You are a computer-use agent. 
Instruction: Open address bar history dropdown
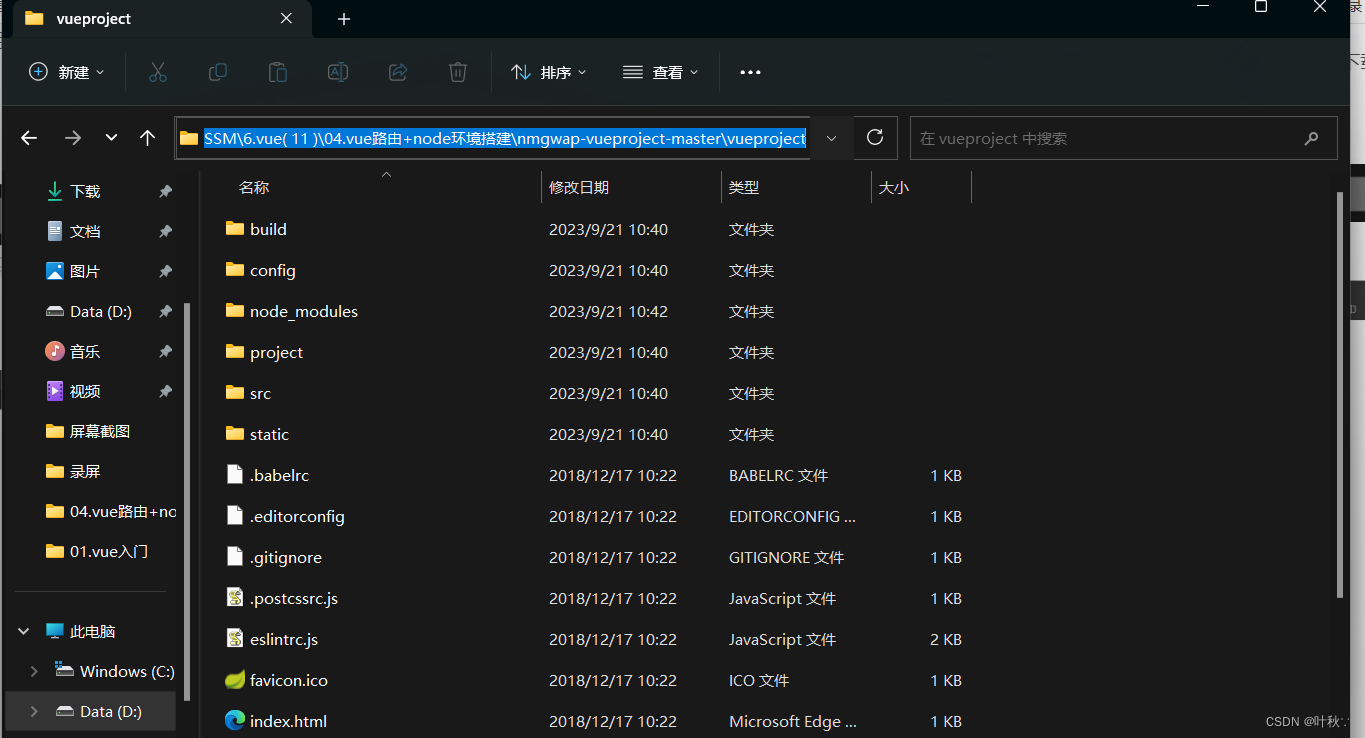[831, 138]
